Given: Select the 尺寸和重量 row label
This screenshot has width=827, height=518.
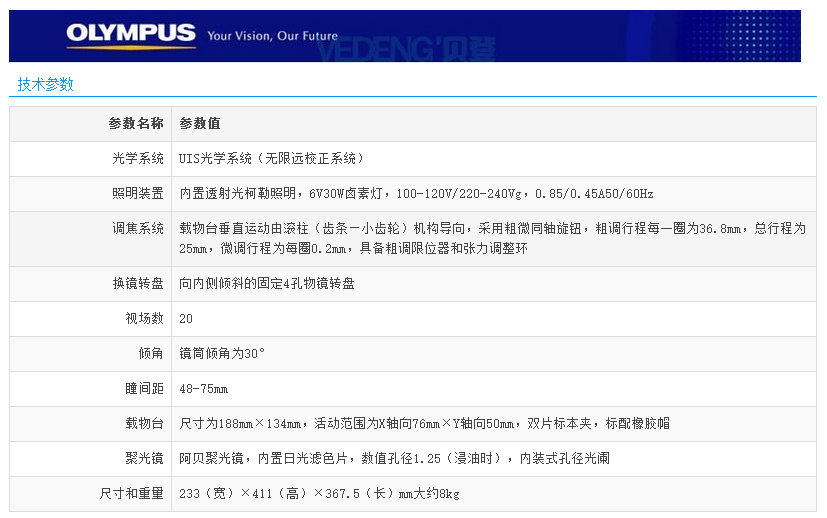Looking at the screenshot, I should pos(132,493).
